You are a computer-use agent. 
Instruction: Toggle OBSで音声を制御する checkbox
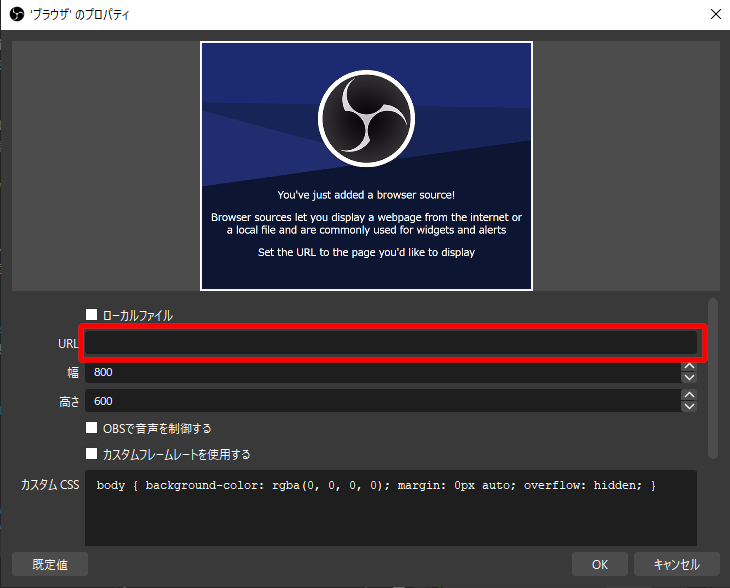click(92, 428)
